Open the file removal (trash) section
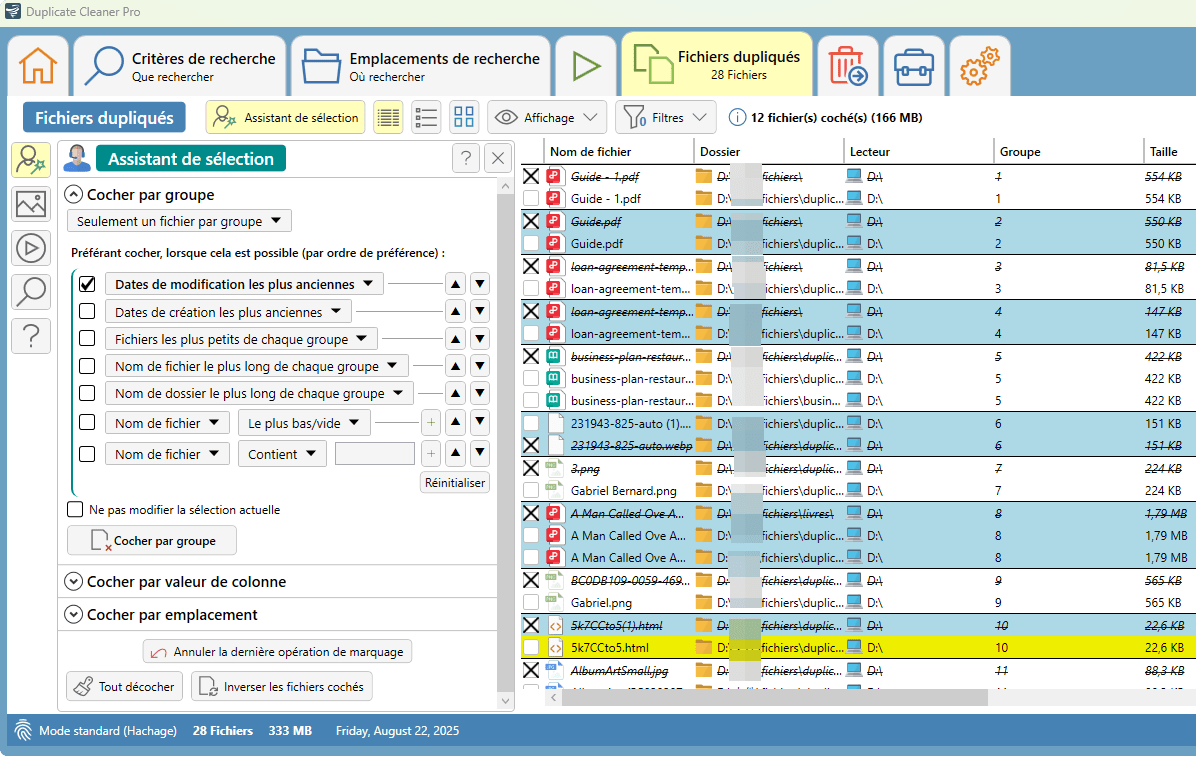The height and width of the screenshot is (758, 1196). [x=848, y=64]
